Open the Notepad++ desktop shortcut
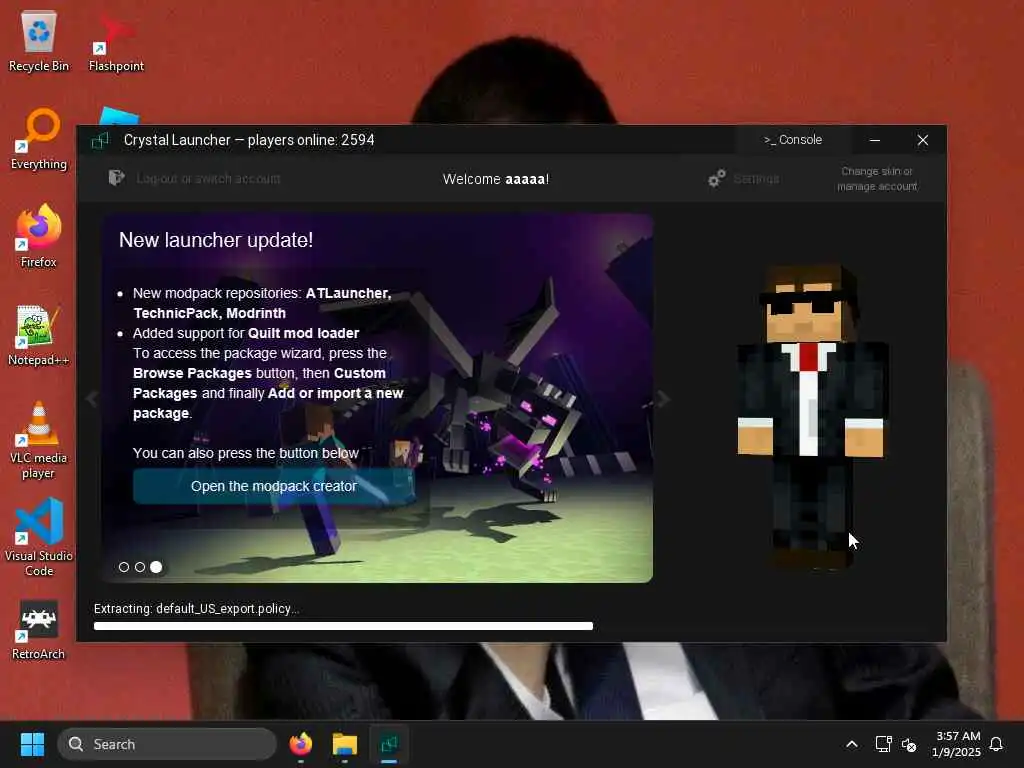The width and height of the screenshot is (1024, 768). (39, 335)
